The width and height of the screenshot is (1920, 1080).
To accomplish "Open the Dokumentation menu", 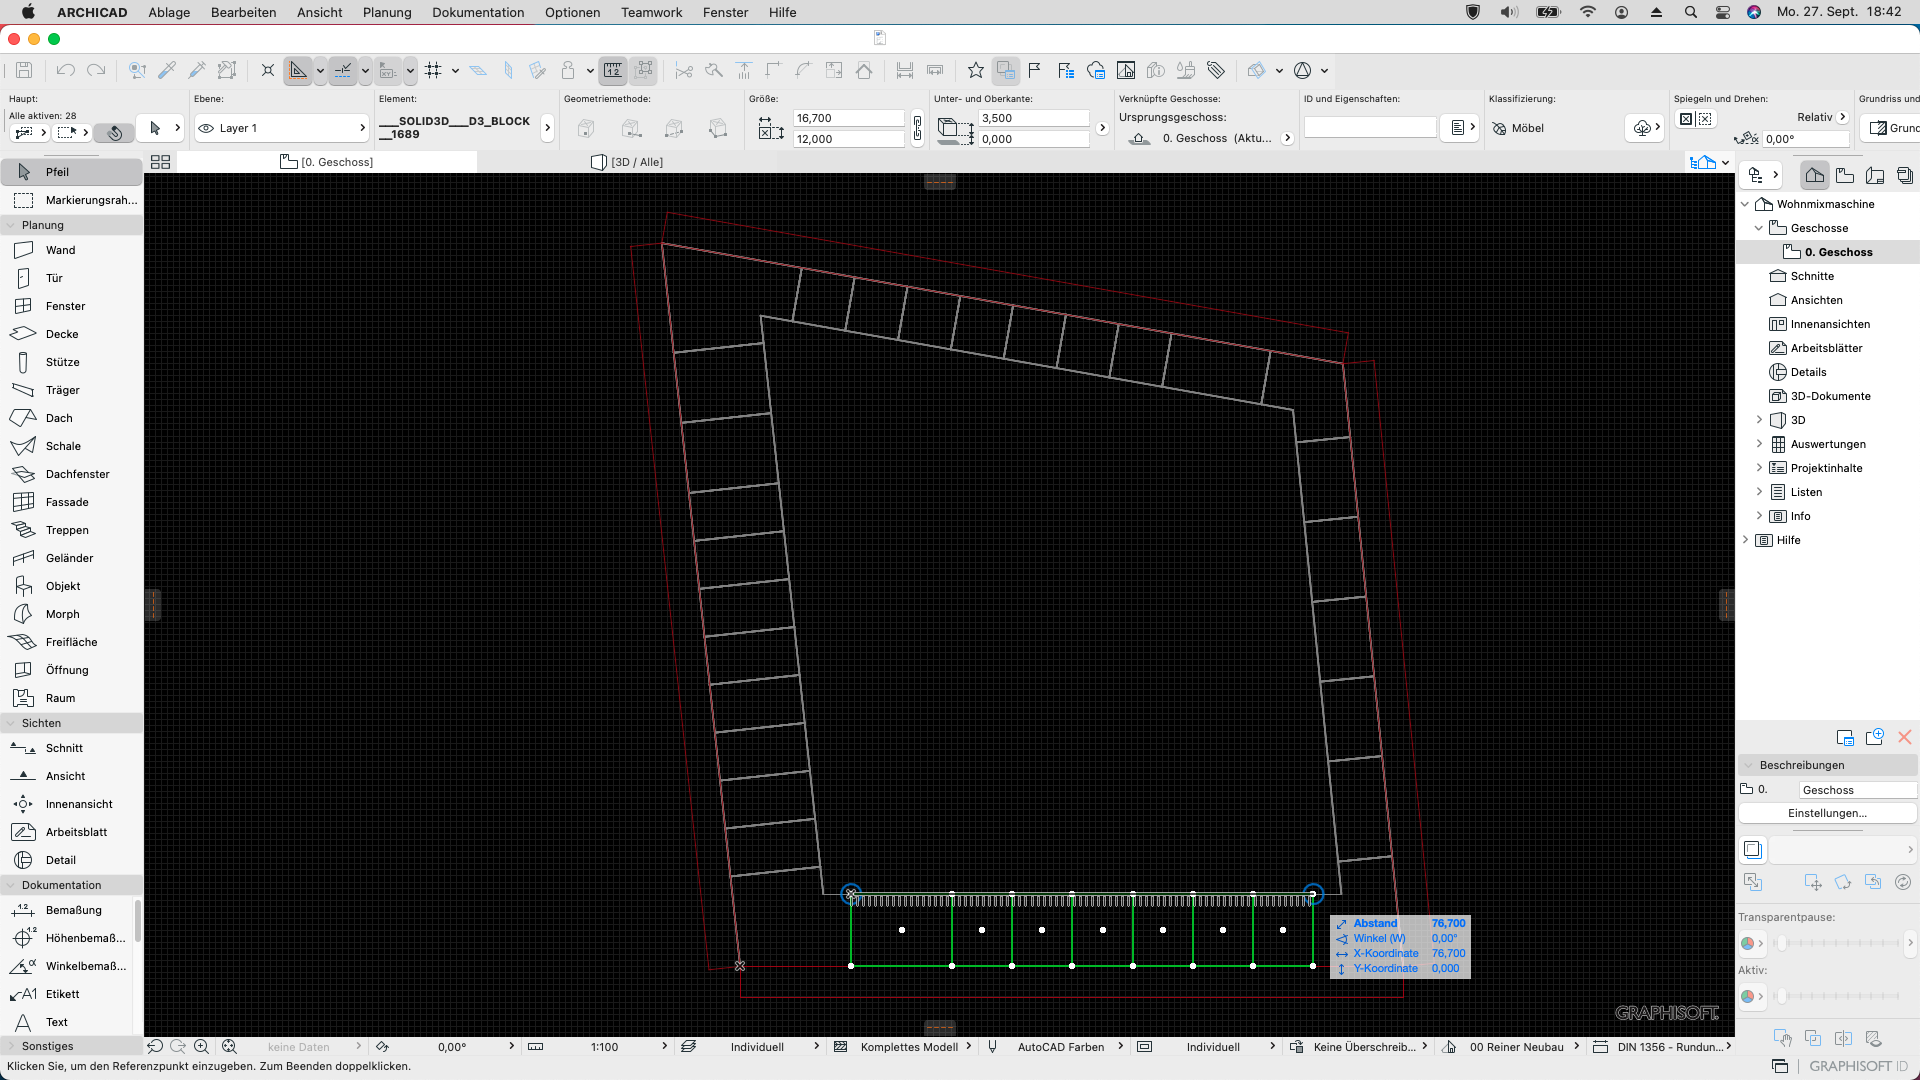I will 477,12.
